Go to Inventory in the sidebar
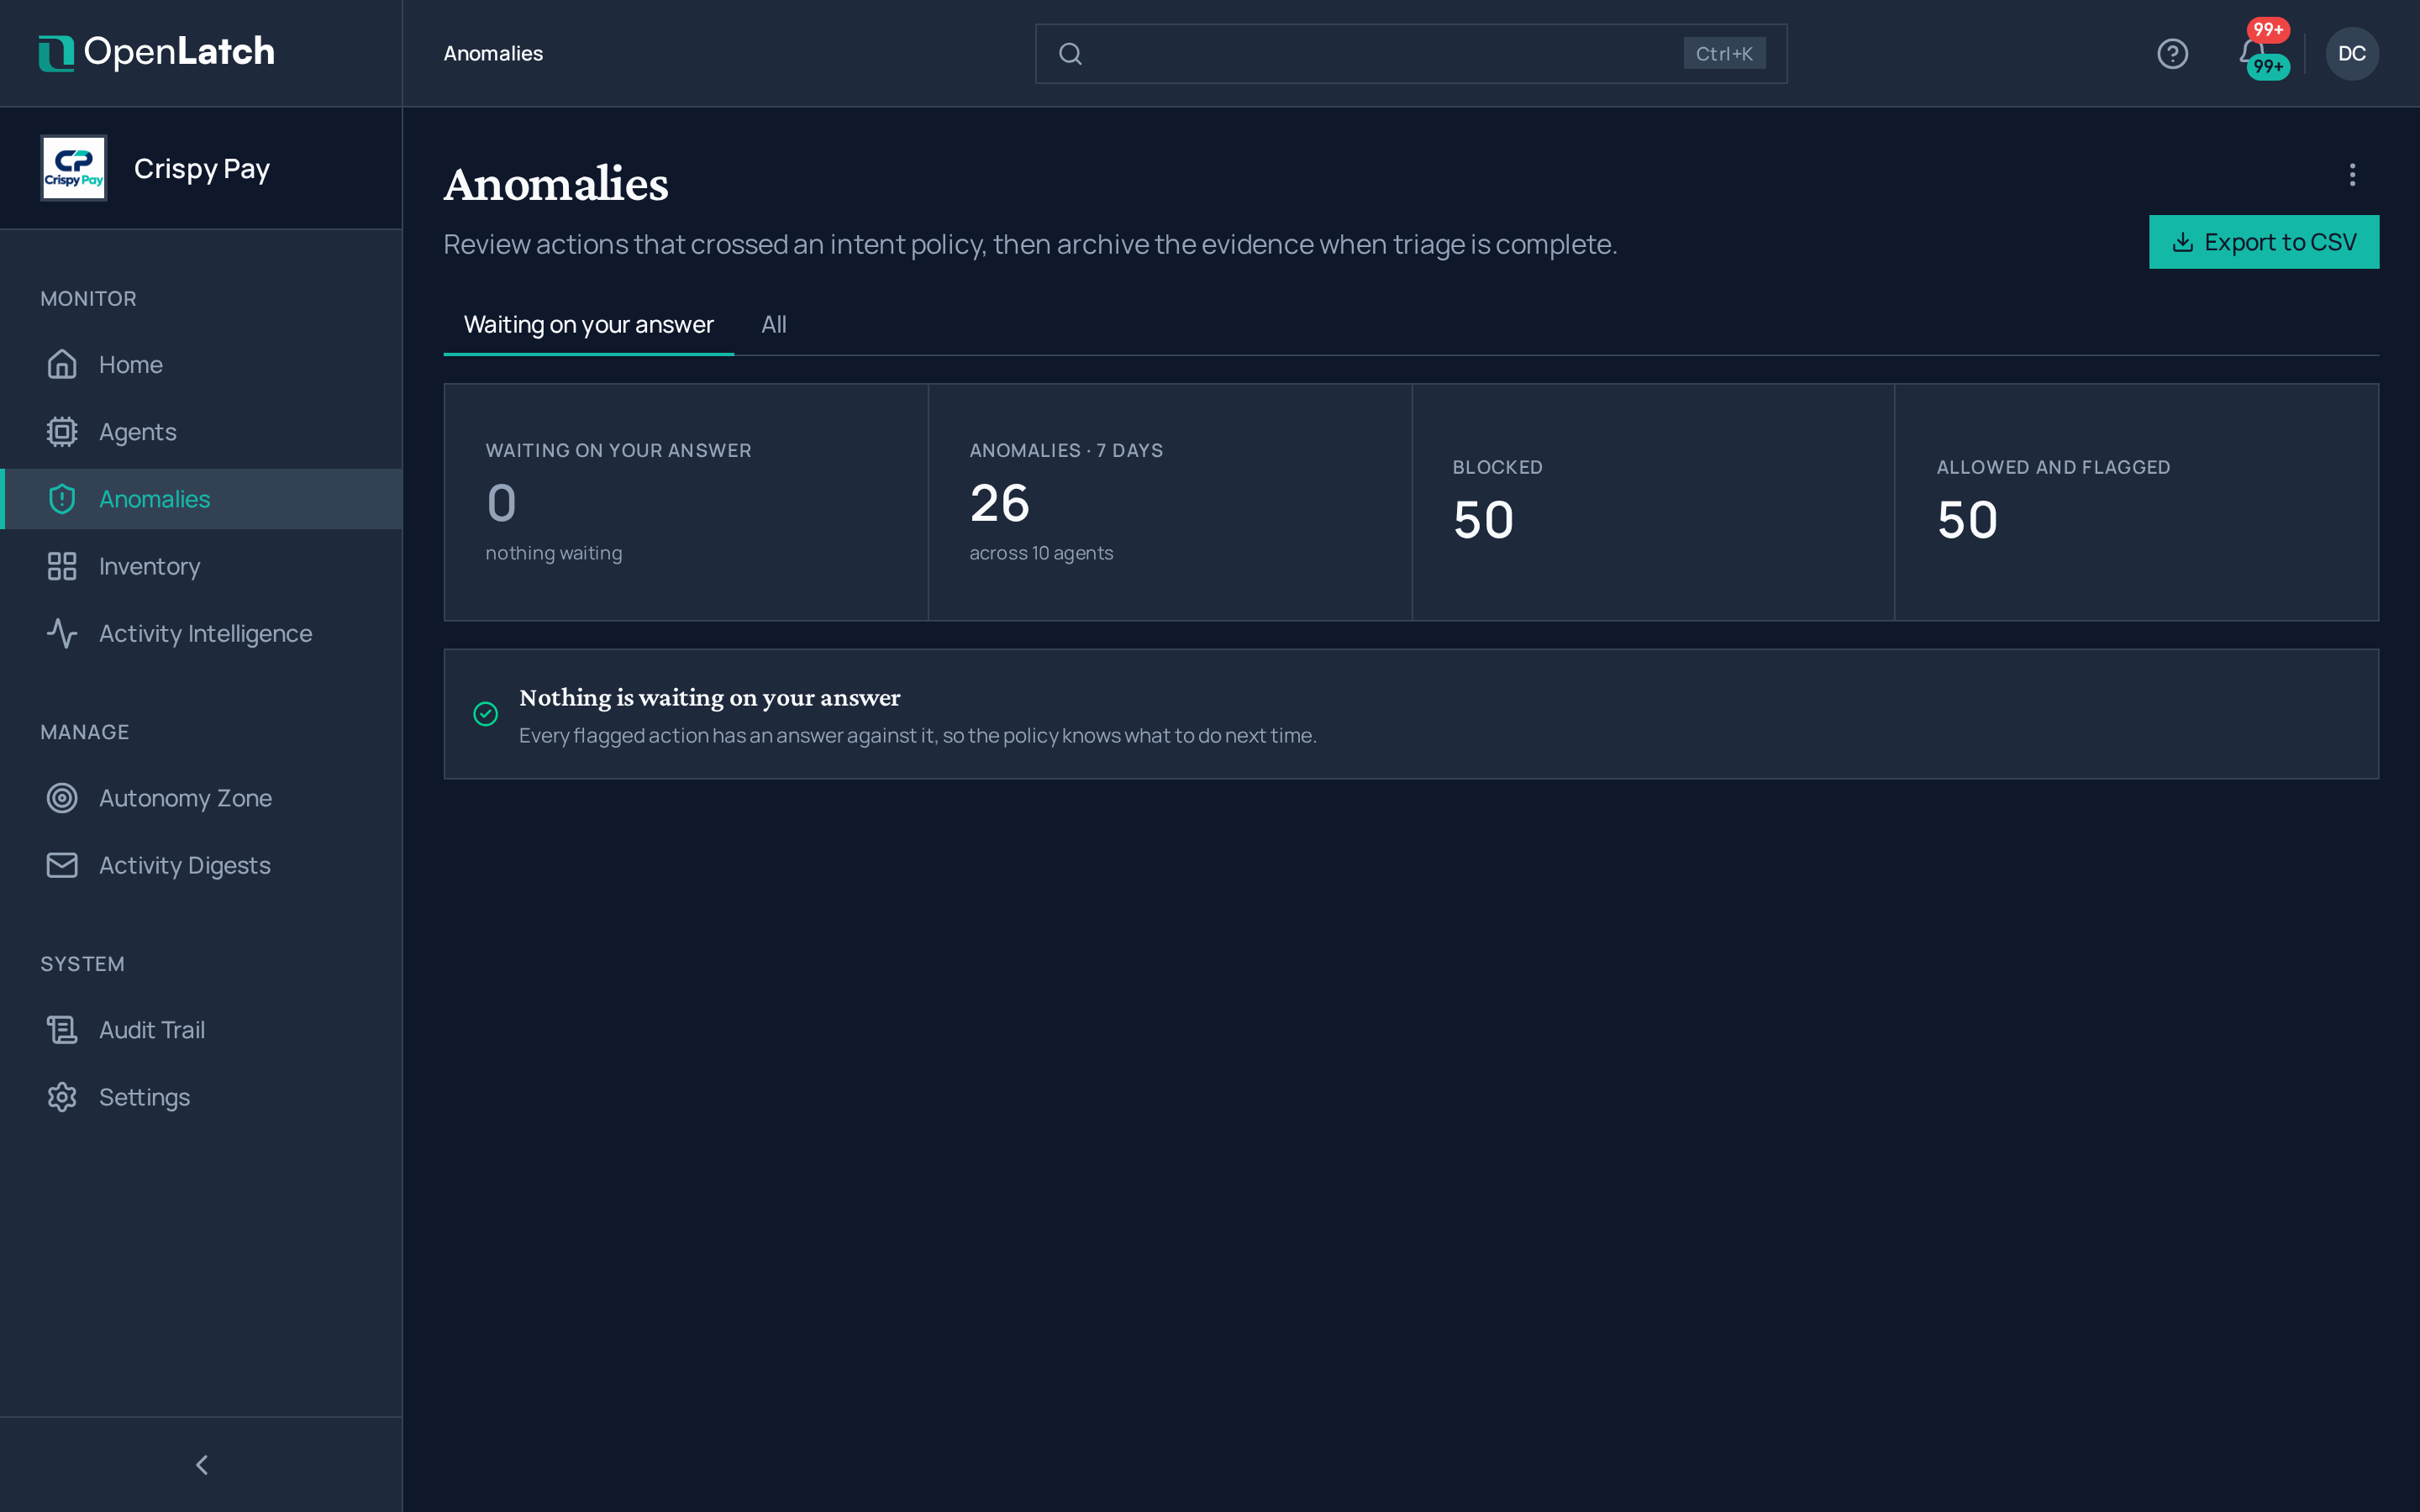This screenshot has width=2420, height=1512. tap(201, 566)
